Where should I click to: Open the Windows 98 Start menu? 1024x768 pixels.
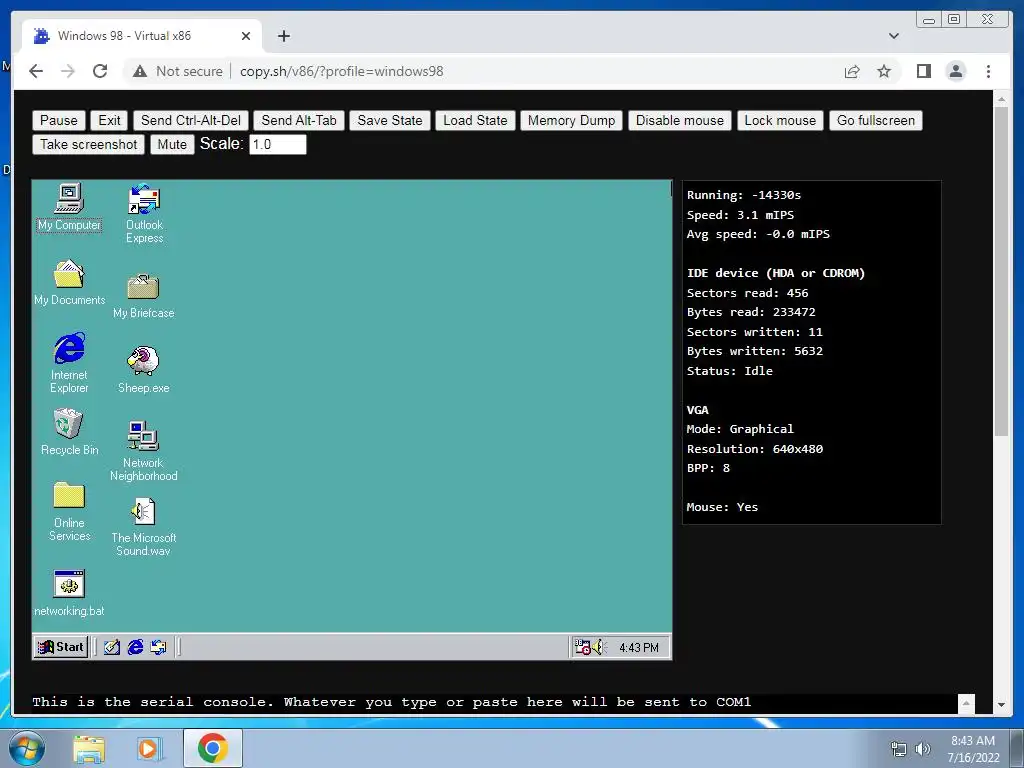pos(61,647)
